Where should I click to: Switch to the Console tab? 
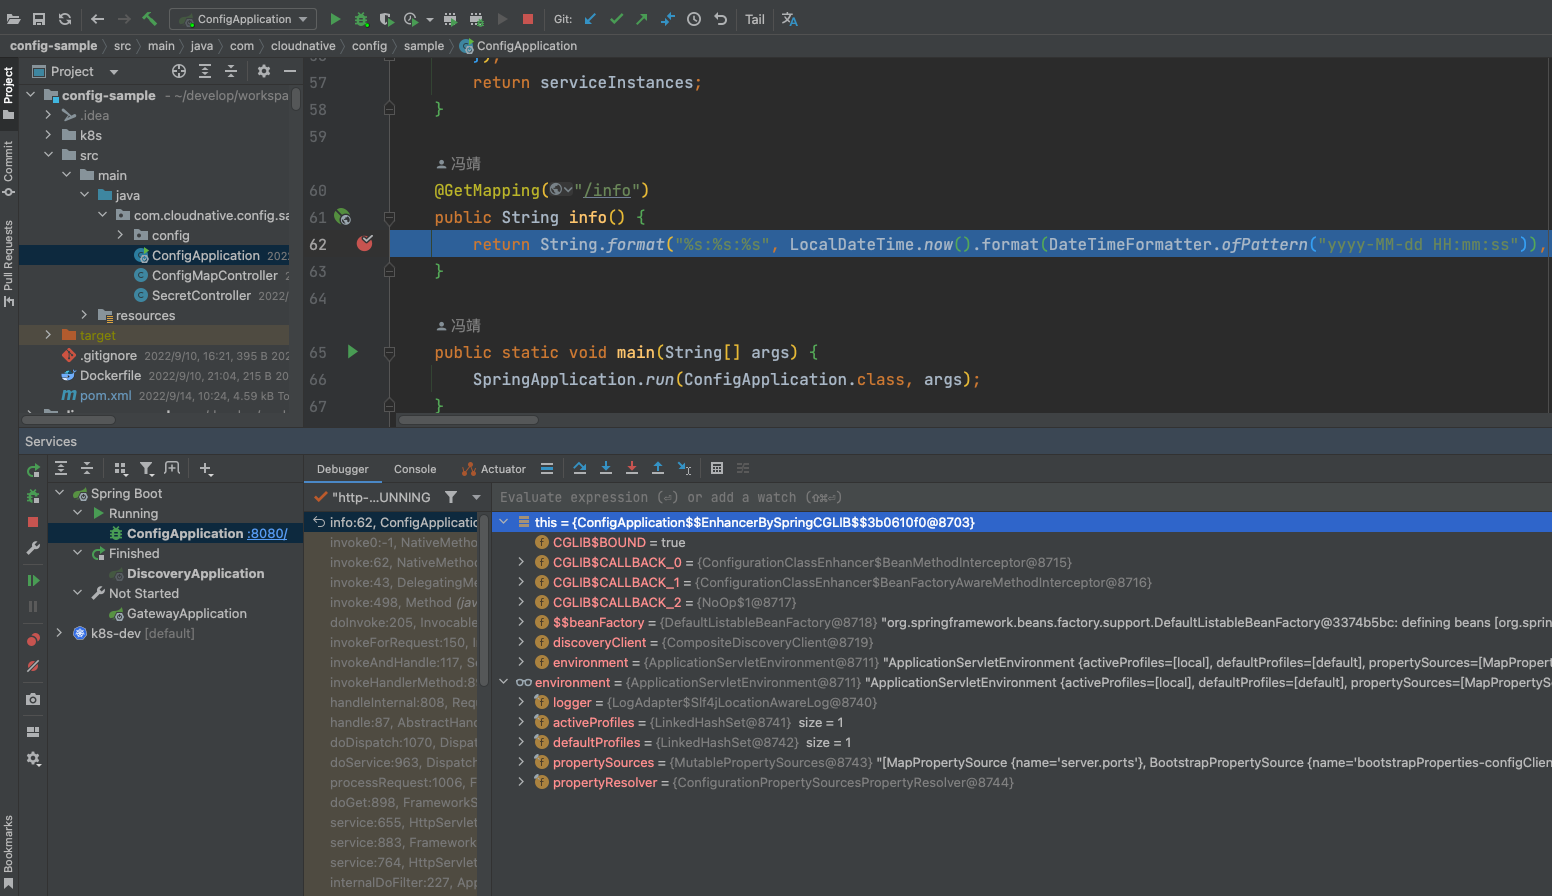pos(414,468)
